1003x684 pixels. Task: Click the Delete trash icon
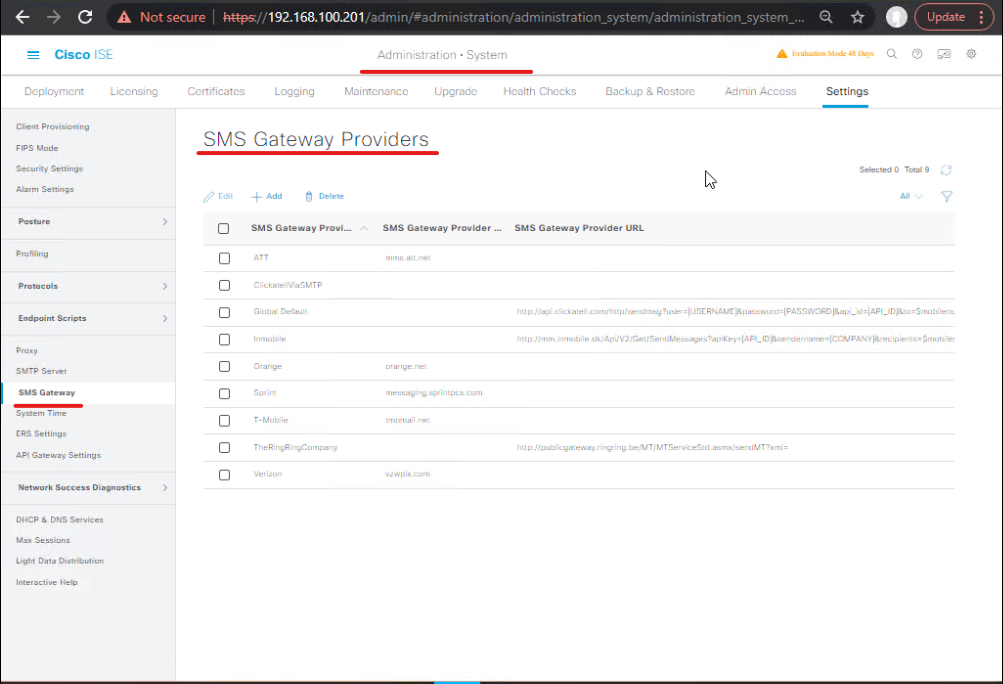[x=309, y=196]
